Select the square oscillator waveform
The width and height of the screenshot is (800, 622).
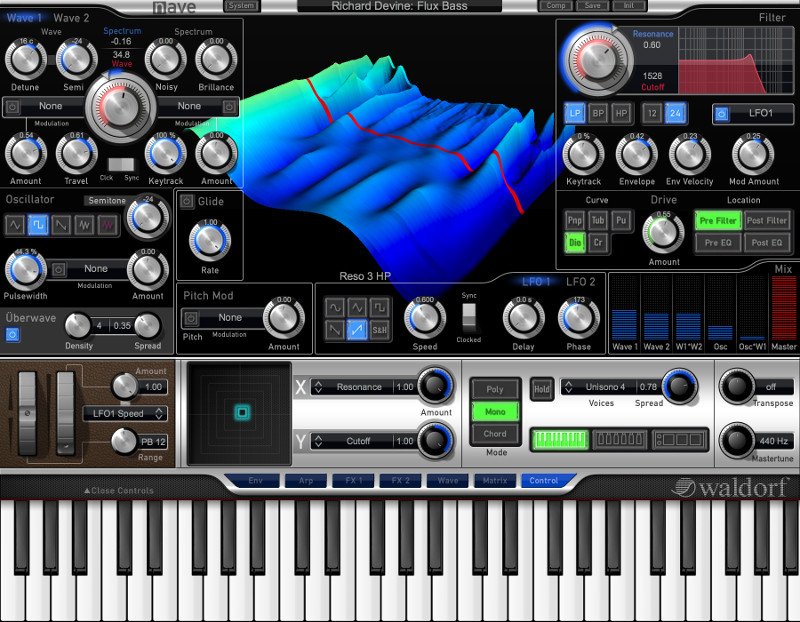click(38, 225)
